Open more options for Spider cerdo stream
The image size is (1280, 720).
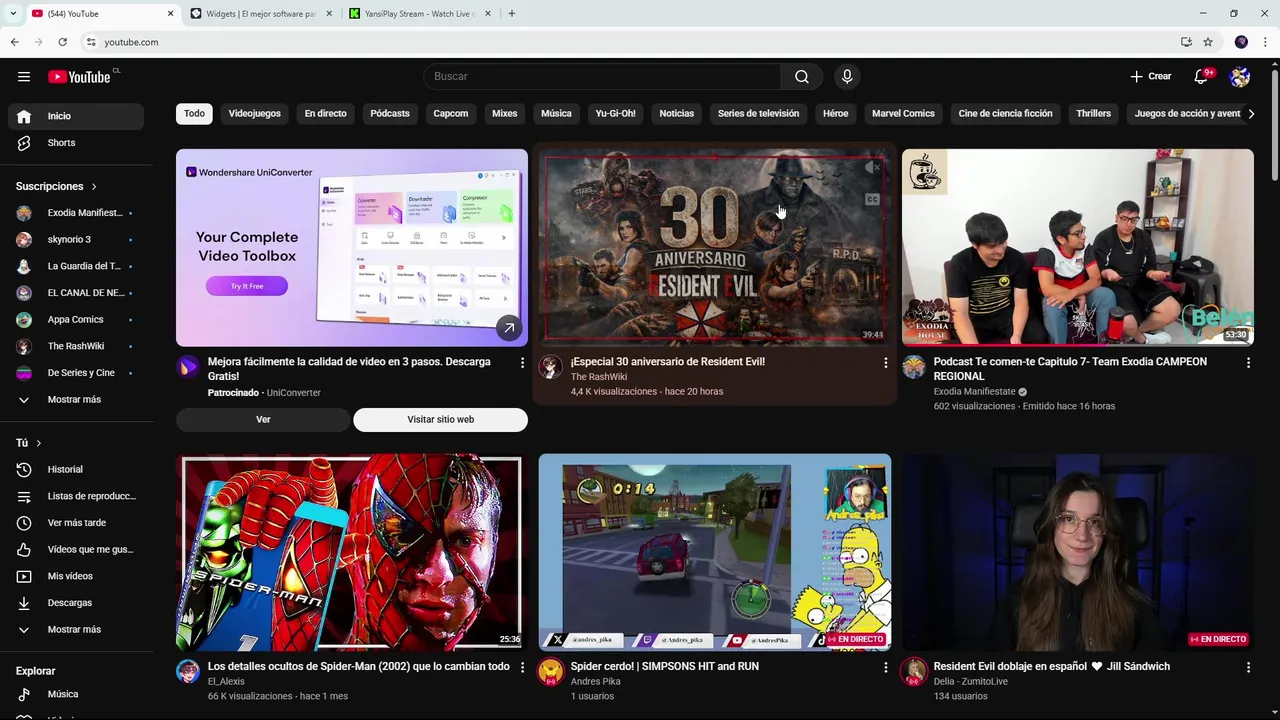pyautogui.click(x=885, y=667)
